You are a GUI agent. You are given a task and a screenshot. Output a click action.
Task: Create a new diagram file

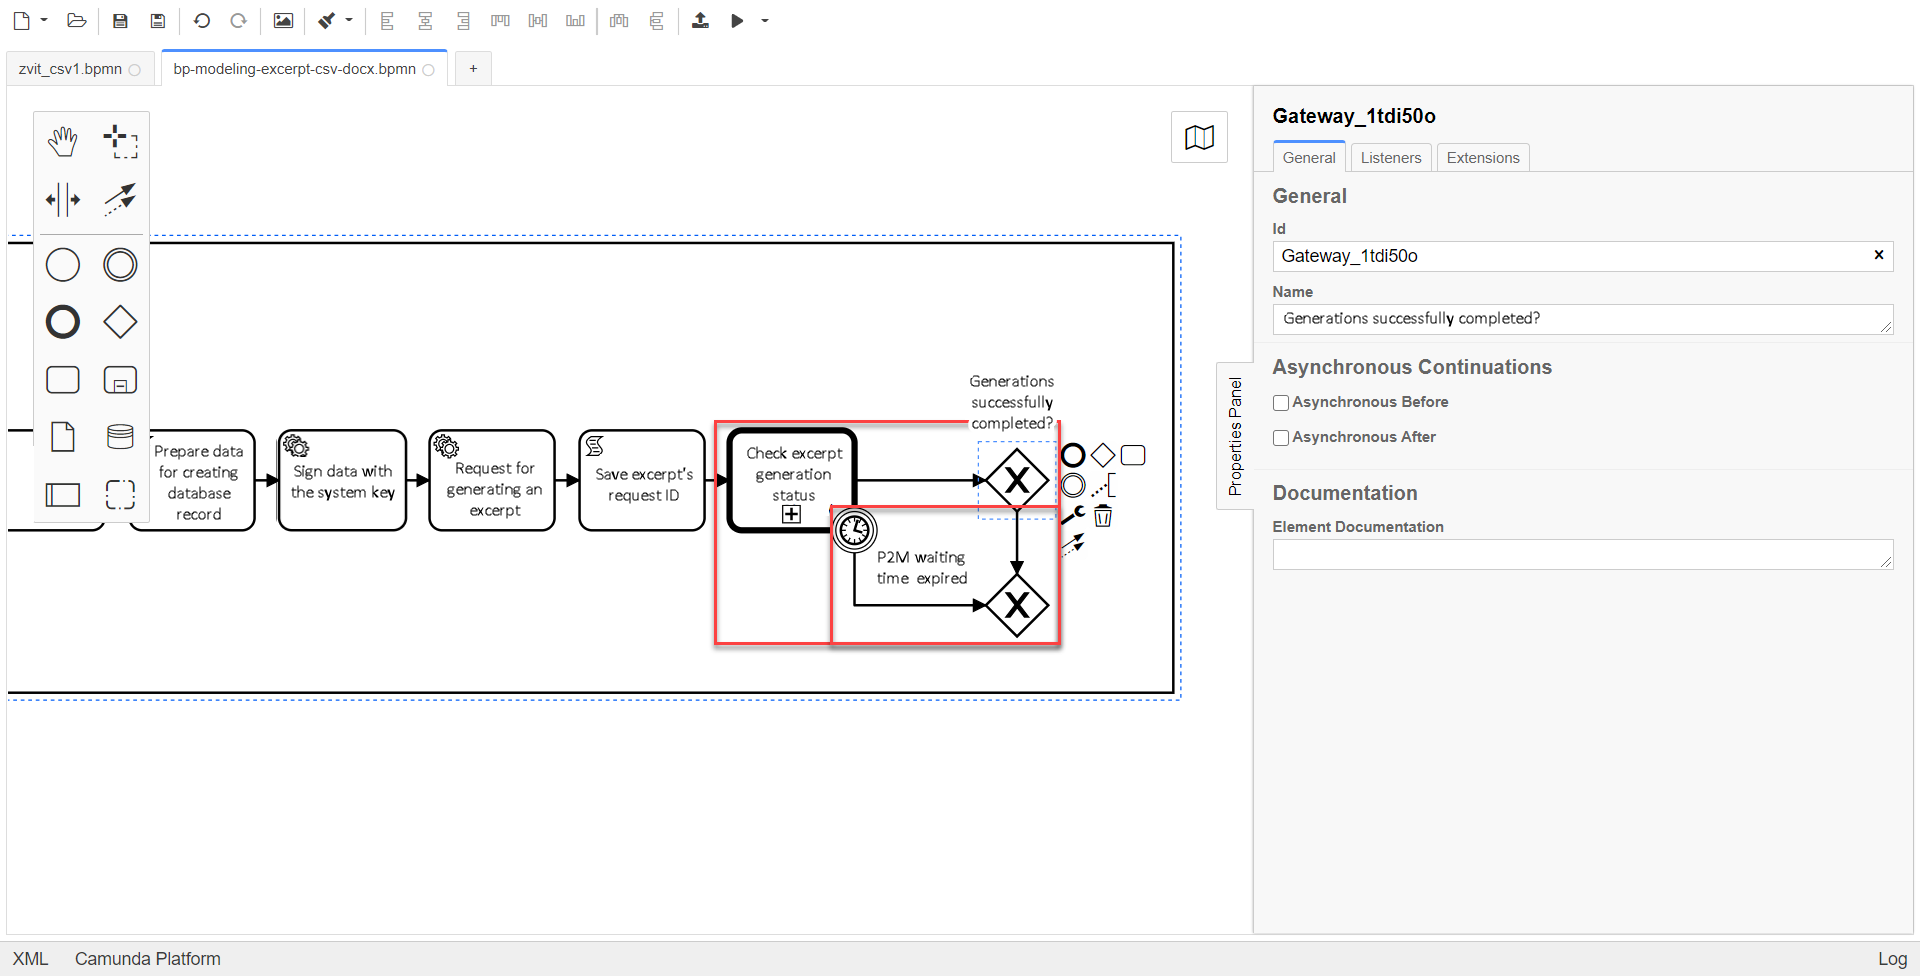click(21, 20)
